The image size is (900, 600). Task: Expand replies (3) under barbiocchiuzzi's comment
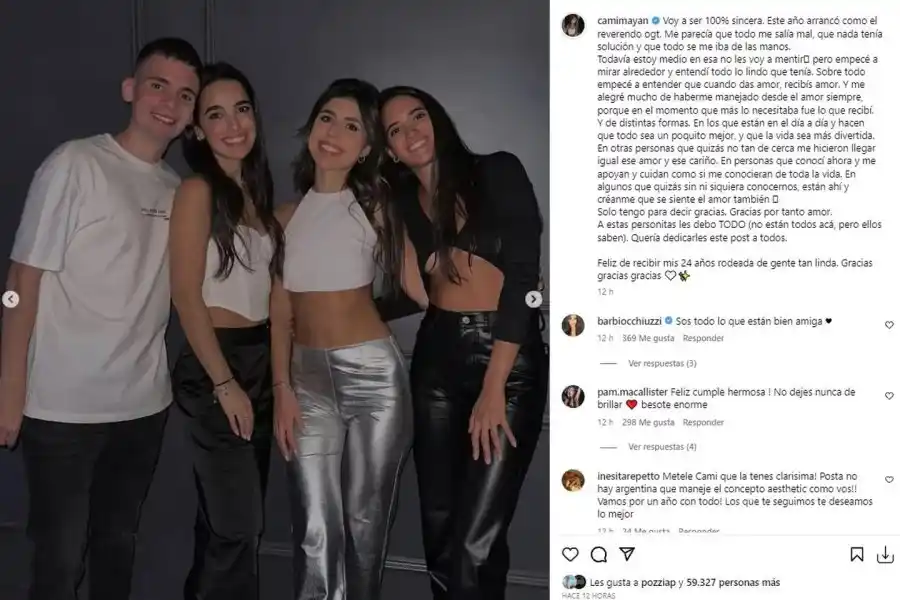tap(662, 363)
